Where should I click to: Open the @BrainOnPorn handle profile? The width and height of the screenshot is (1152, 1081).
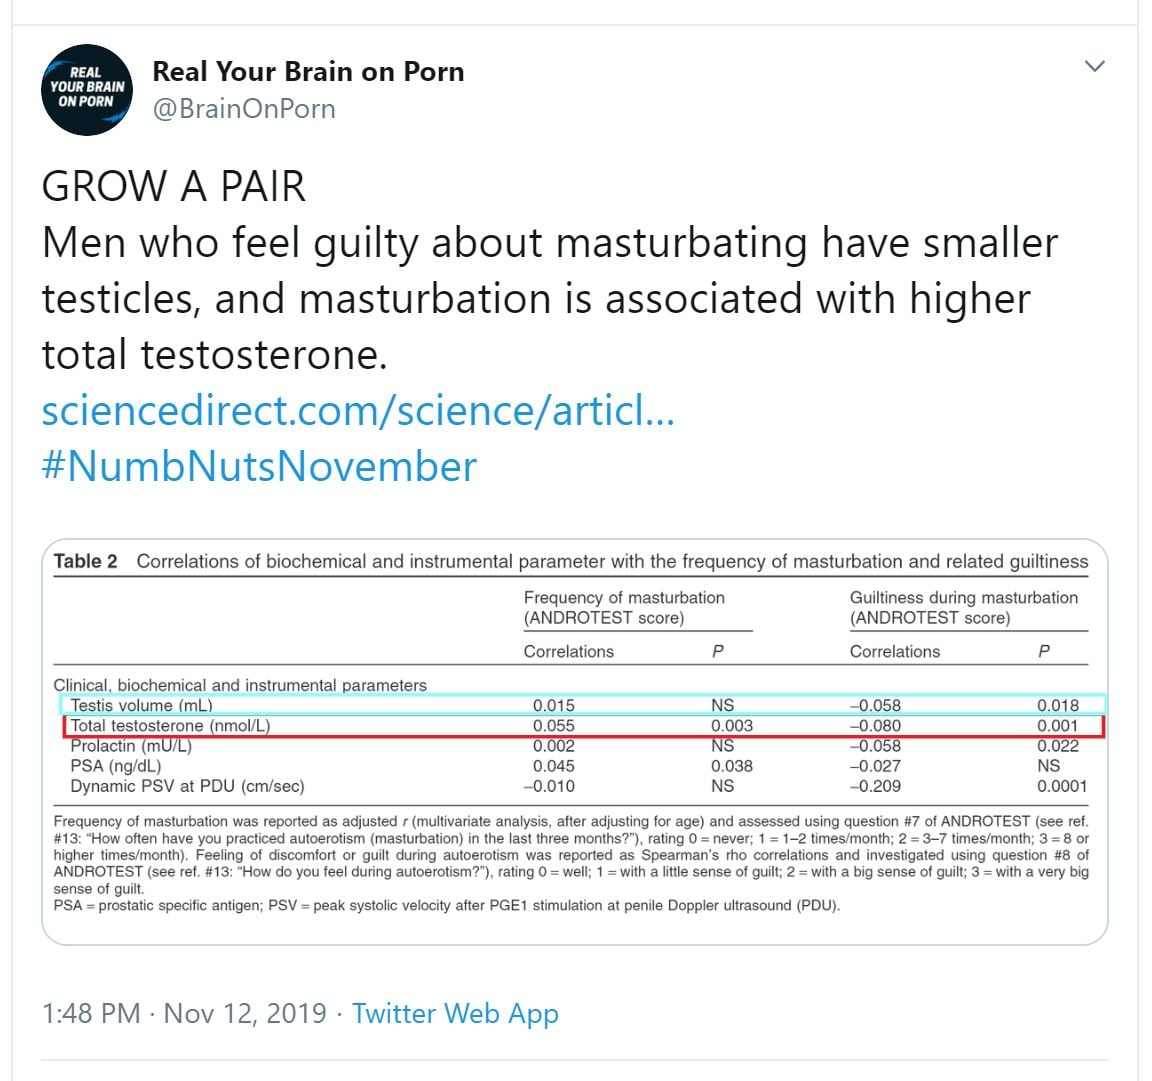click(x=243, y=108)
